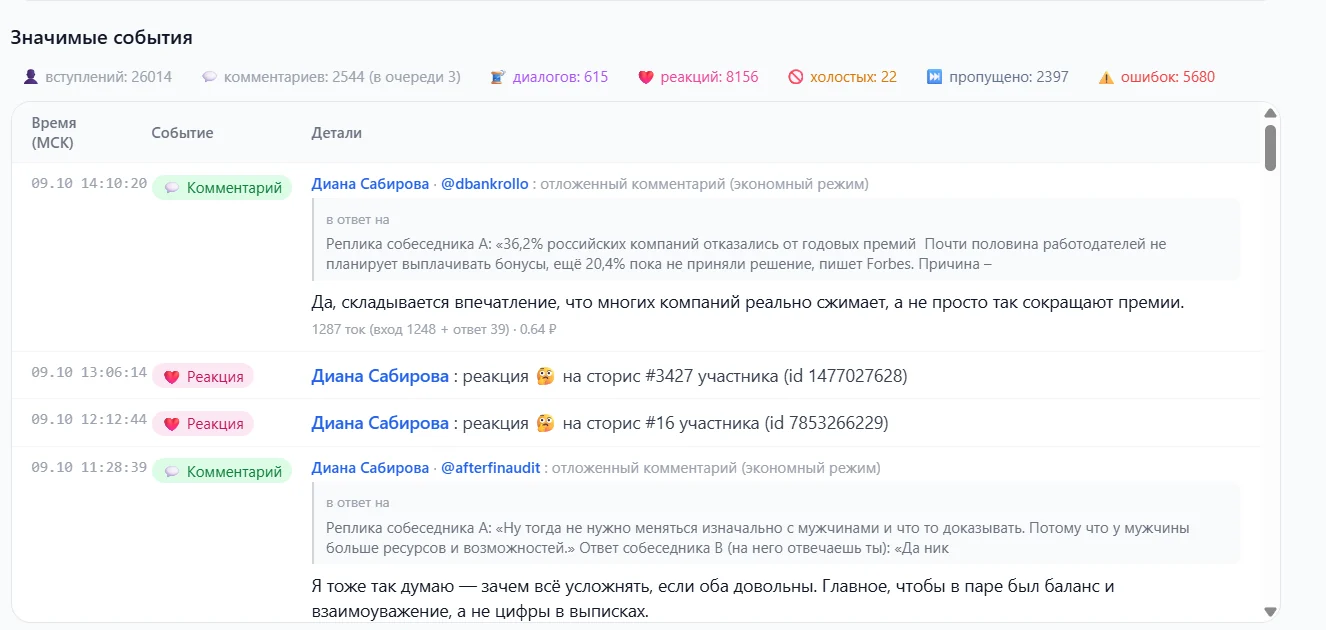
Task: Filter by холостых: 22 counter
Action: pyautogui.click(x=842, y=77)
